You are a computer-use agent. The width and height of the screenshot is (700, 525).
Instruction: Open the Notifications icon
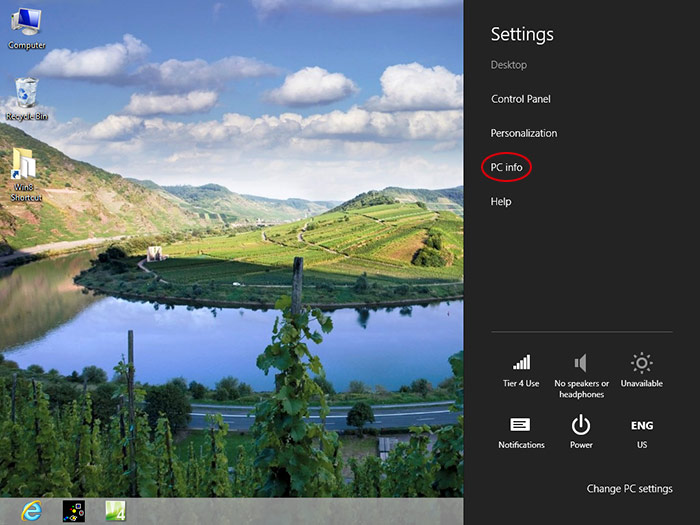pyautogui.click(x=521, y=433)
